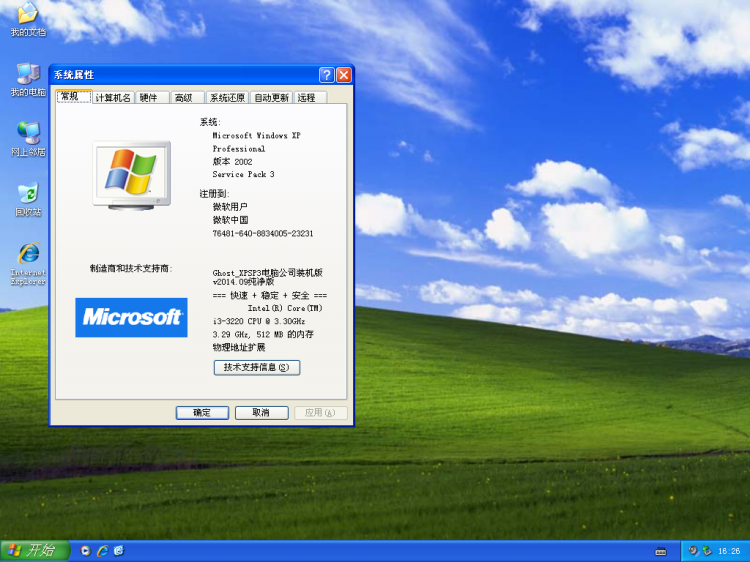Click the 系统属性 title bar text
The width and height of the screenshot is (750, 562).
(74, 75)
